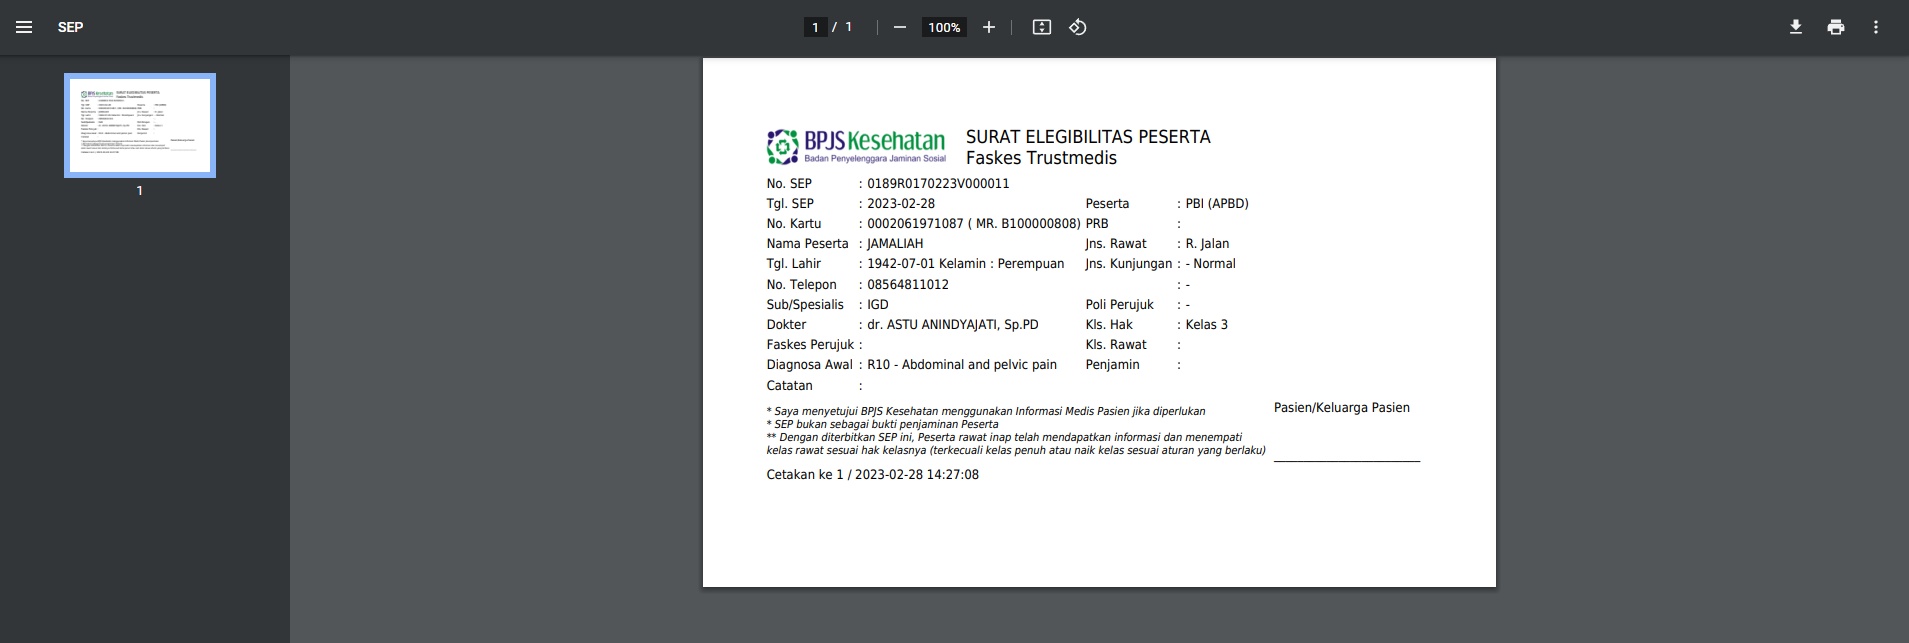The width and height of the screenshot is (1909, 643).
Task: Click the page 1 number under thumbnail
Action: point(140,191)
